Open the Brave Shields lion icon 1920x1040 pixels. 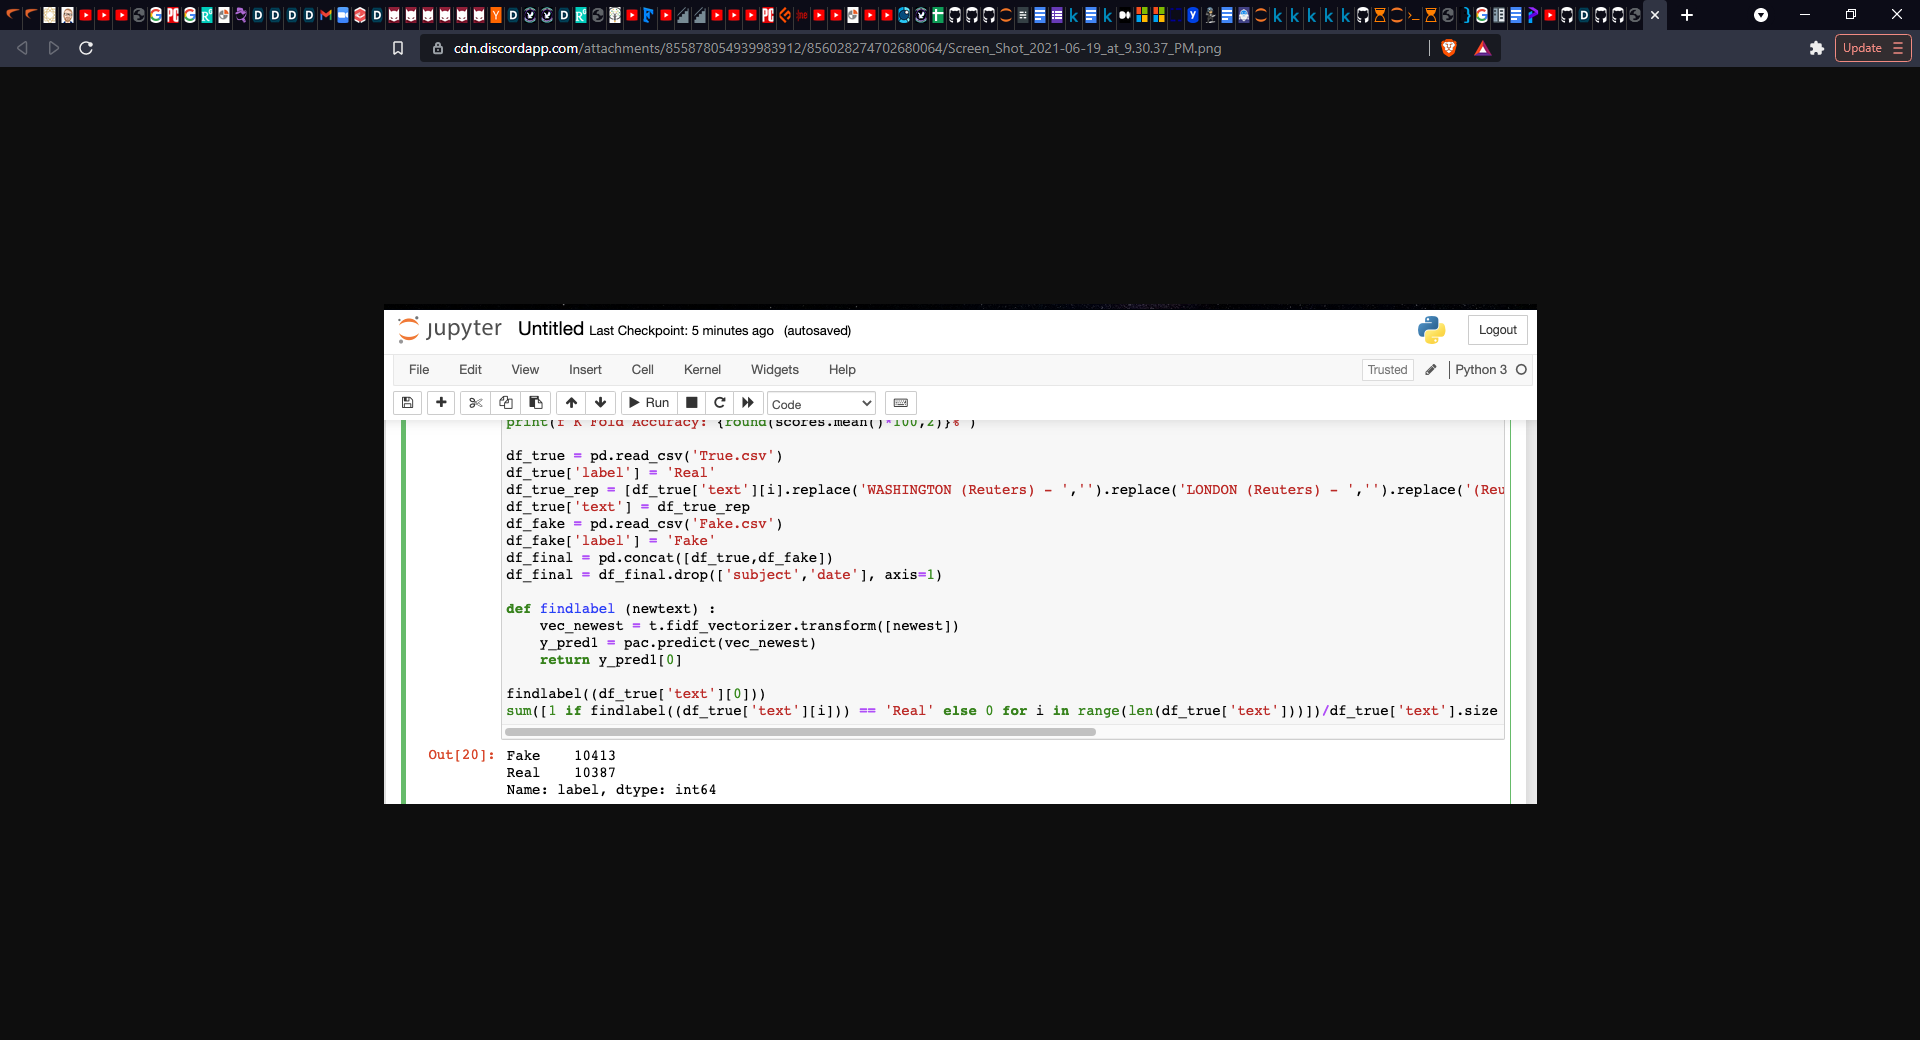point(1448,48)
